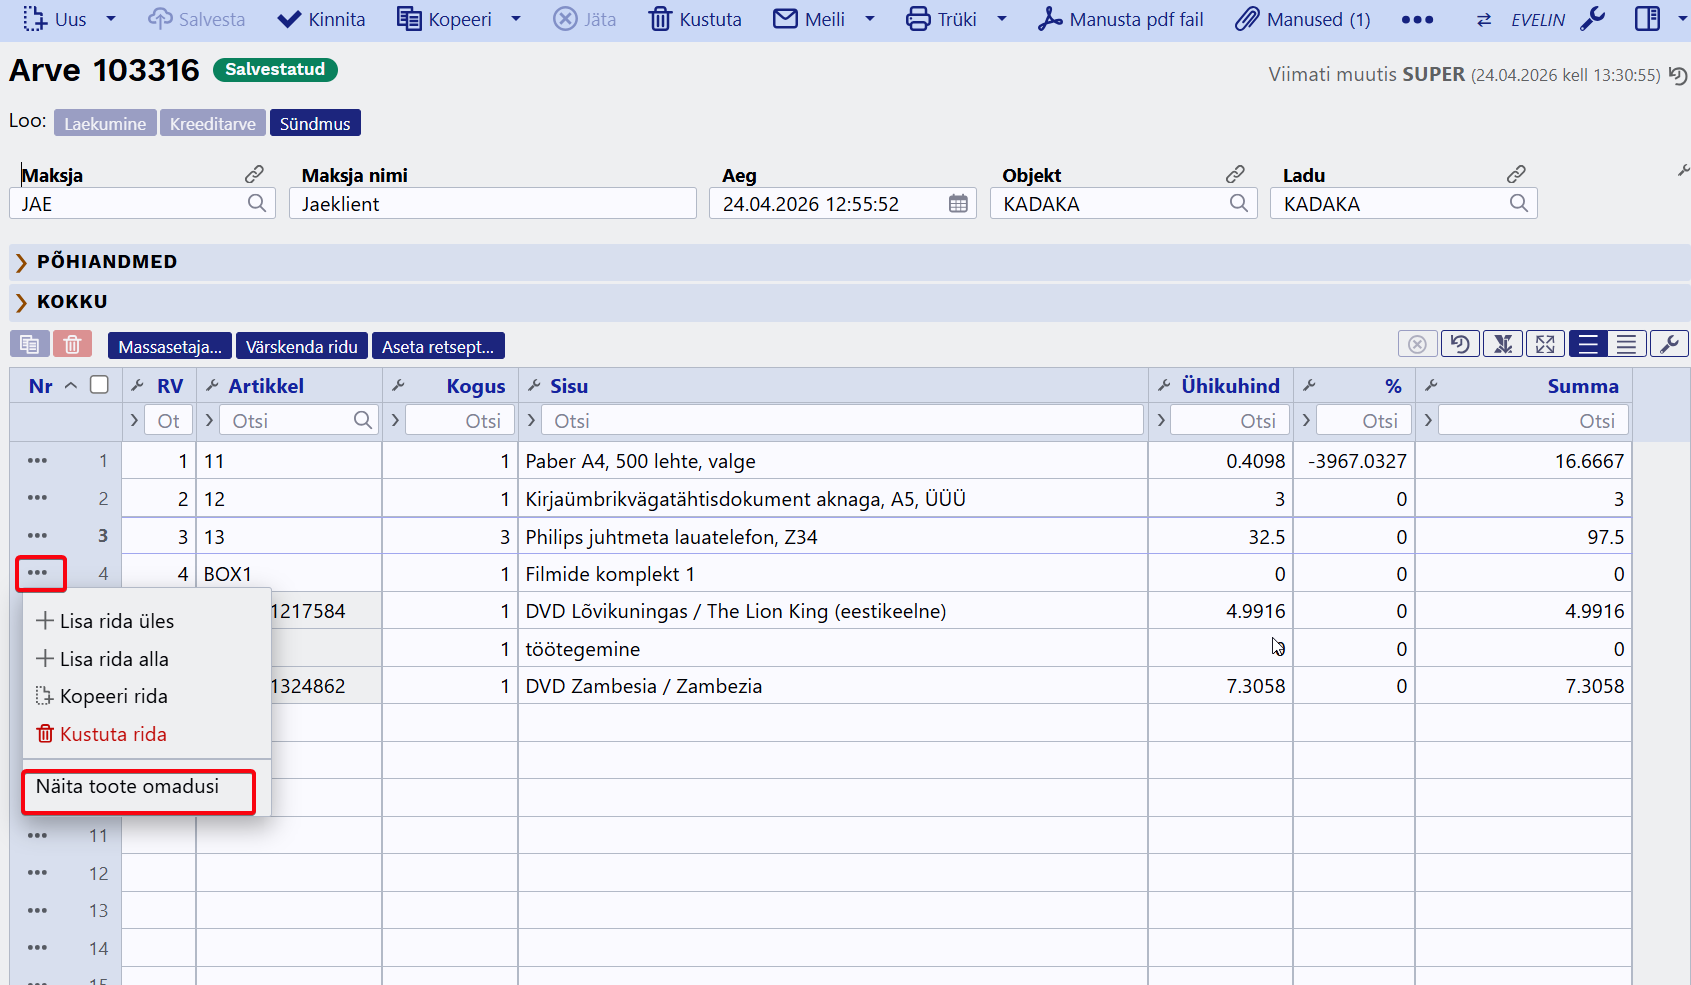Switch table to compact row density
Image resolution: width=1691 pixels, height=985 pixels.
[1627, 345]
